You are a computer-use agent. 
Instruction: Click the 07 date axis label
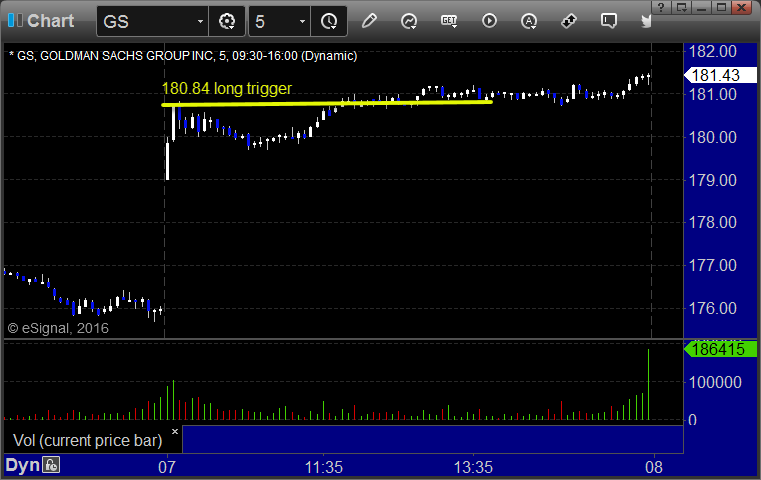tap(166, 467)
